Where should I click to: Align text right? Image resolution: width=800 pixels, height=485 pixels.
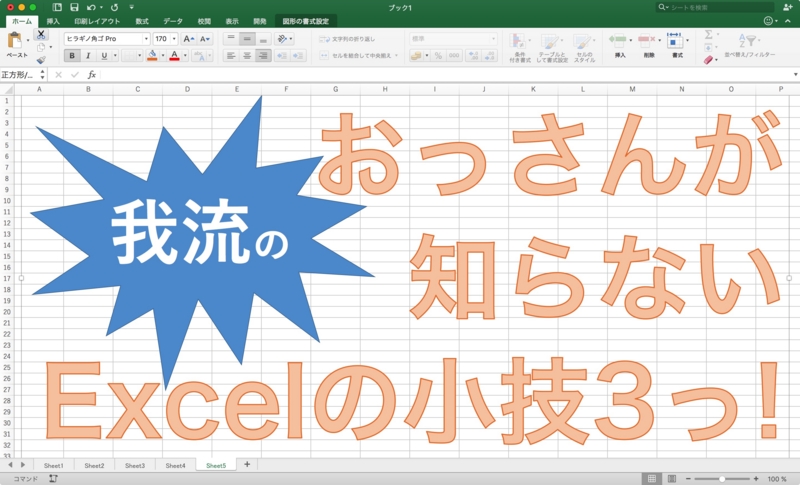263,56
